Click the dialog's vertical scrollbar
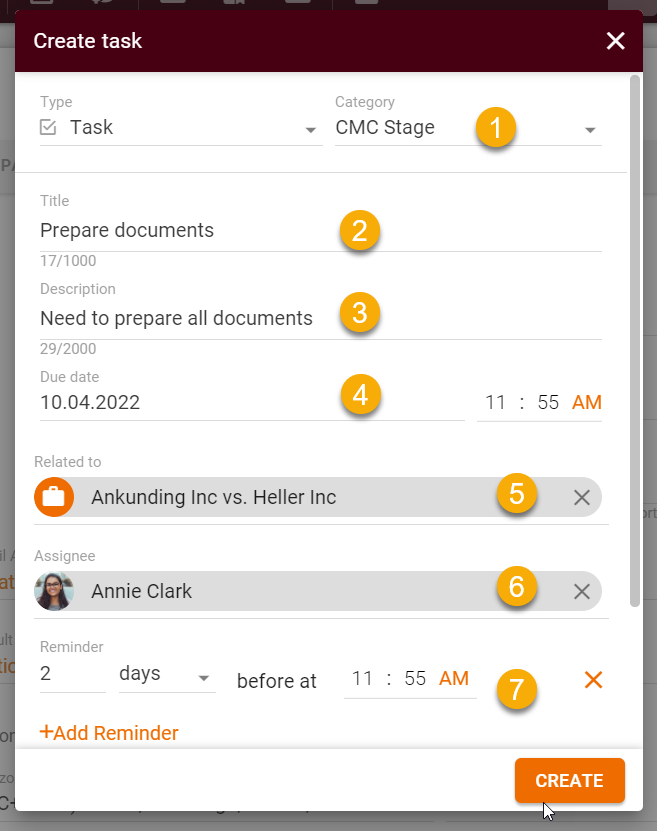 pyautogui.click(x=634, y=340)
